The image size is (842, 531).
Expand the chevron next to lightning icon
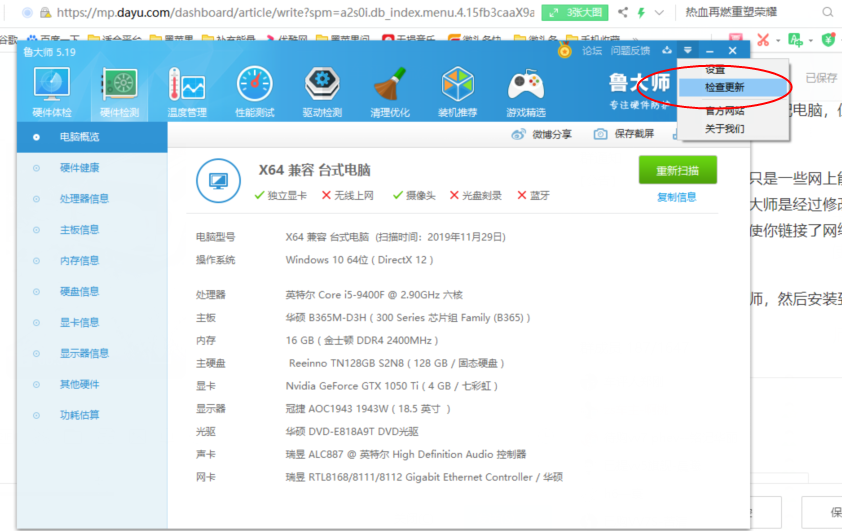tap(659, 12)
